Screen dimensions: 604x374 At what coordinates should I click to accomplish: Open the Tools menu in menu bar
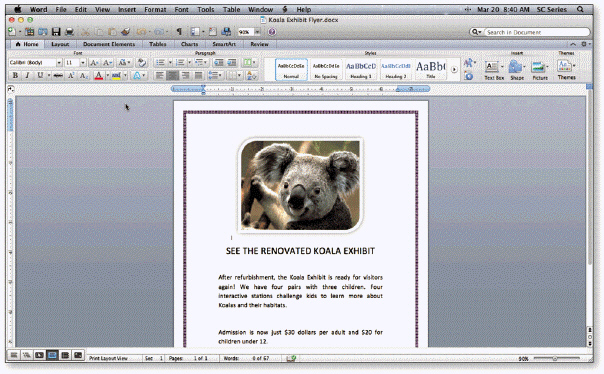[206, 9]
